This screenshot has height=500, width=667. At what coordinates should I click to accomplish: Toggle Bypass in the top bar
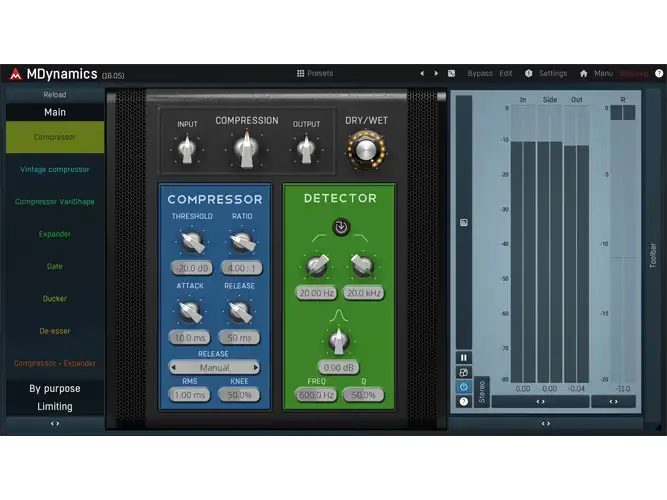[480, 73]
